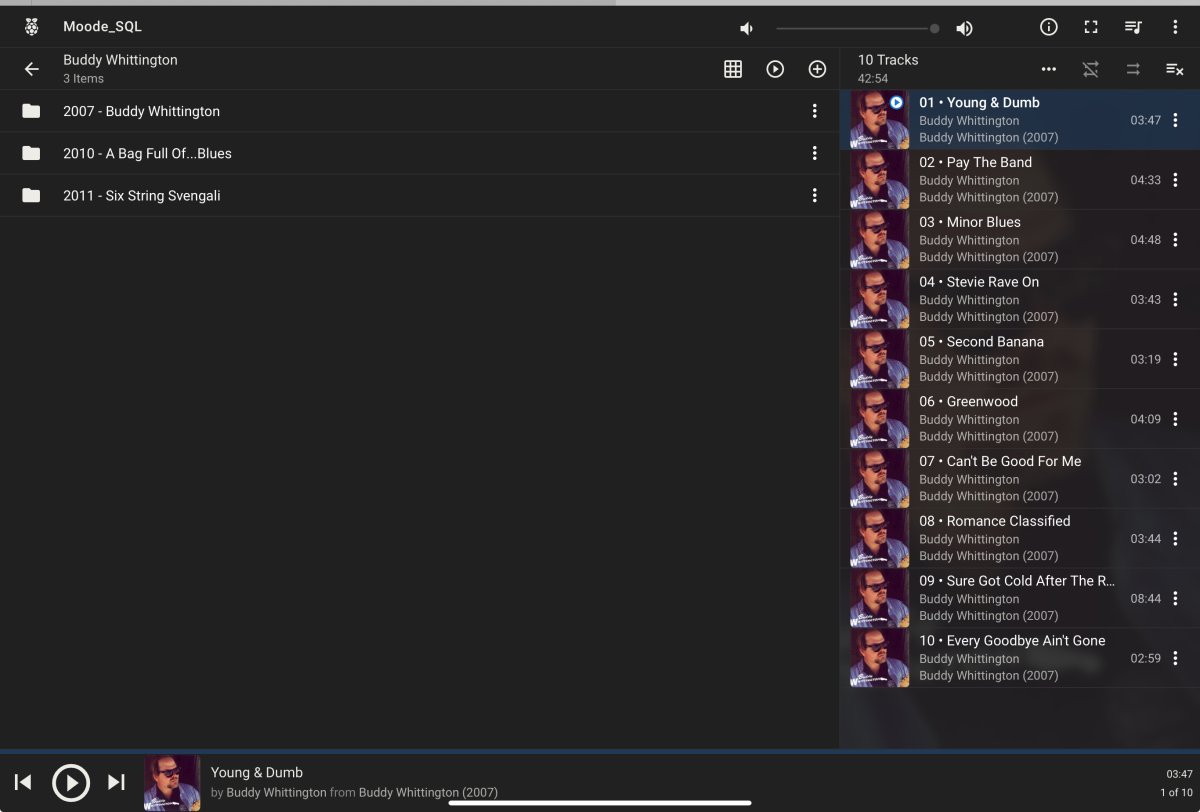Screen dimensions: 1200x812
Task: Click Buddy Whittington artist link in player bar
Action: point(276,792)
